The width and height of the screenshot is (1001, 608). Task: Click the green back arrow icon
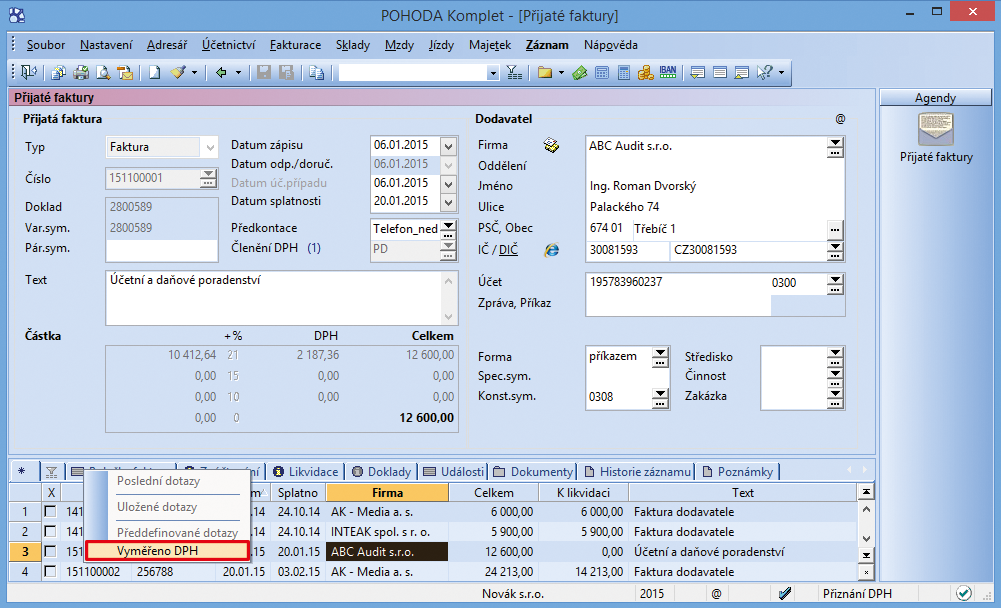[222, 72]
